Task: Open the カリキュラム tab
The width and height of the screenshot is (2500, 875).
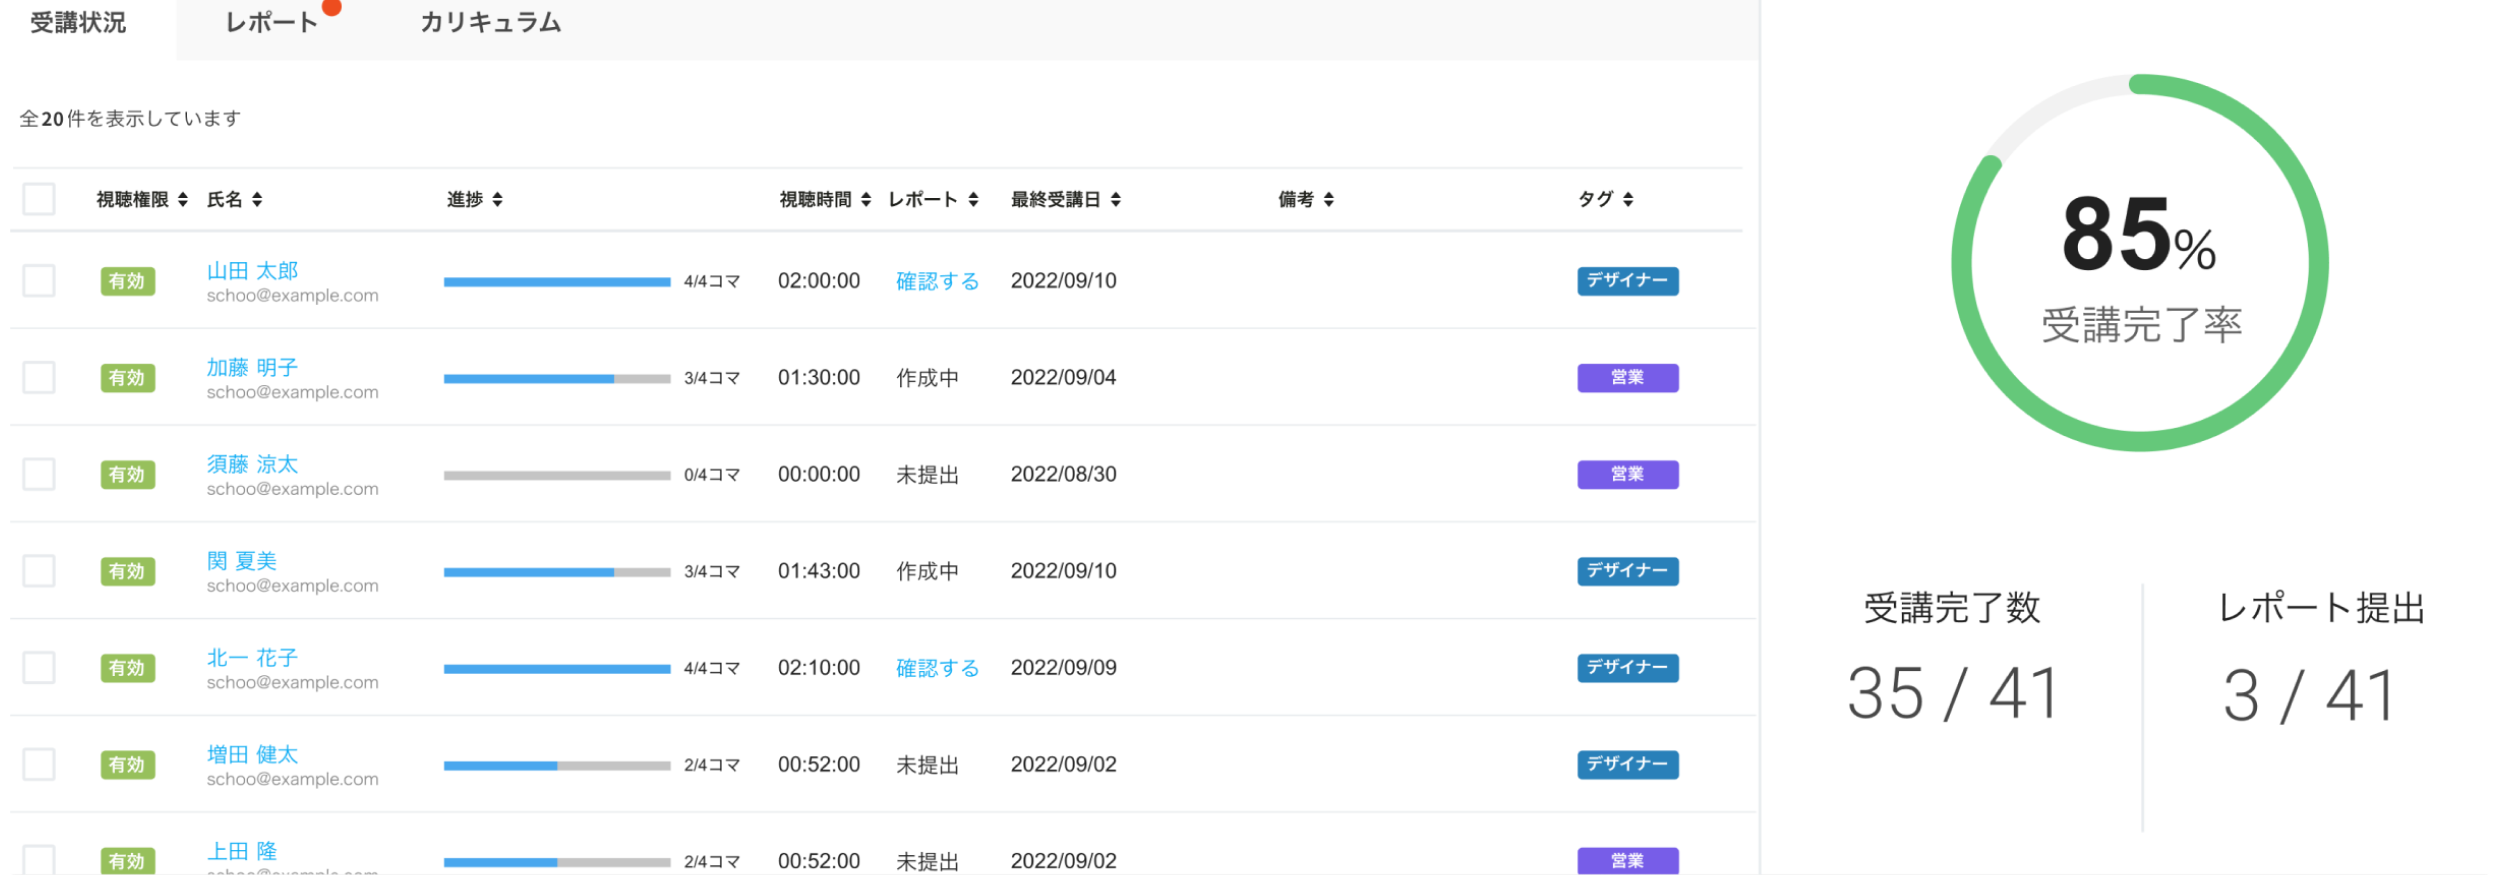Action: point(490,23)
